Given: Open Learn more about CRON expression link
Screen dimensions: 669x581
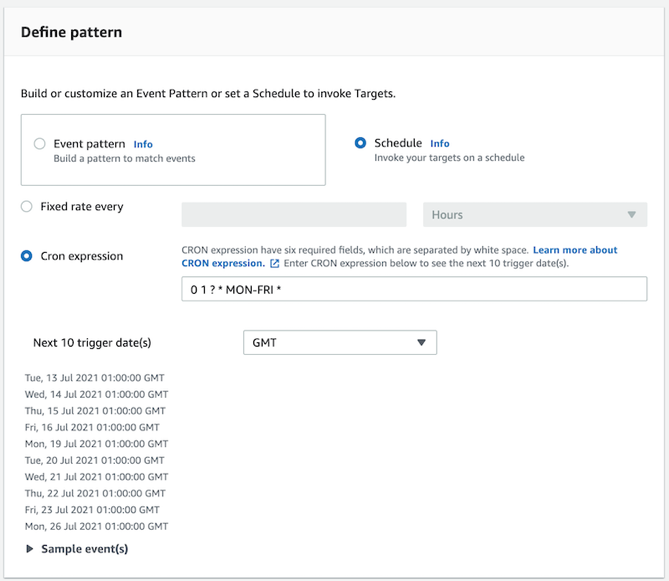Looking at the screenshot, I should point(575,250).
